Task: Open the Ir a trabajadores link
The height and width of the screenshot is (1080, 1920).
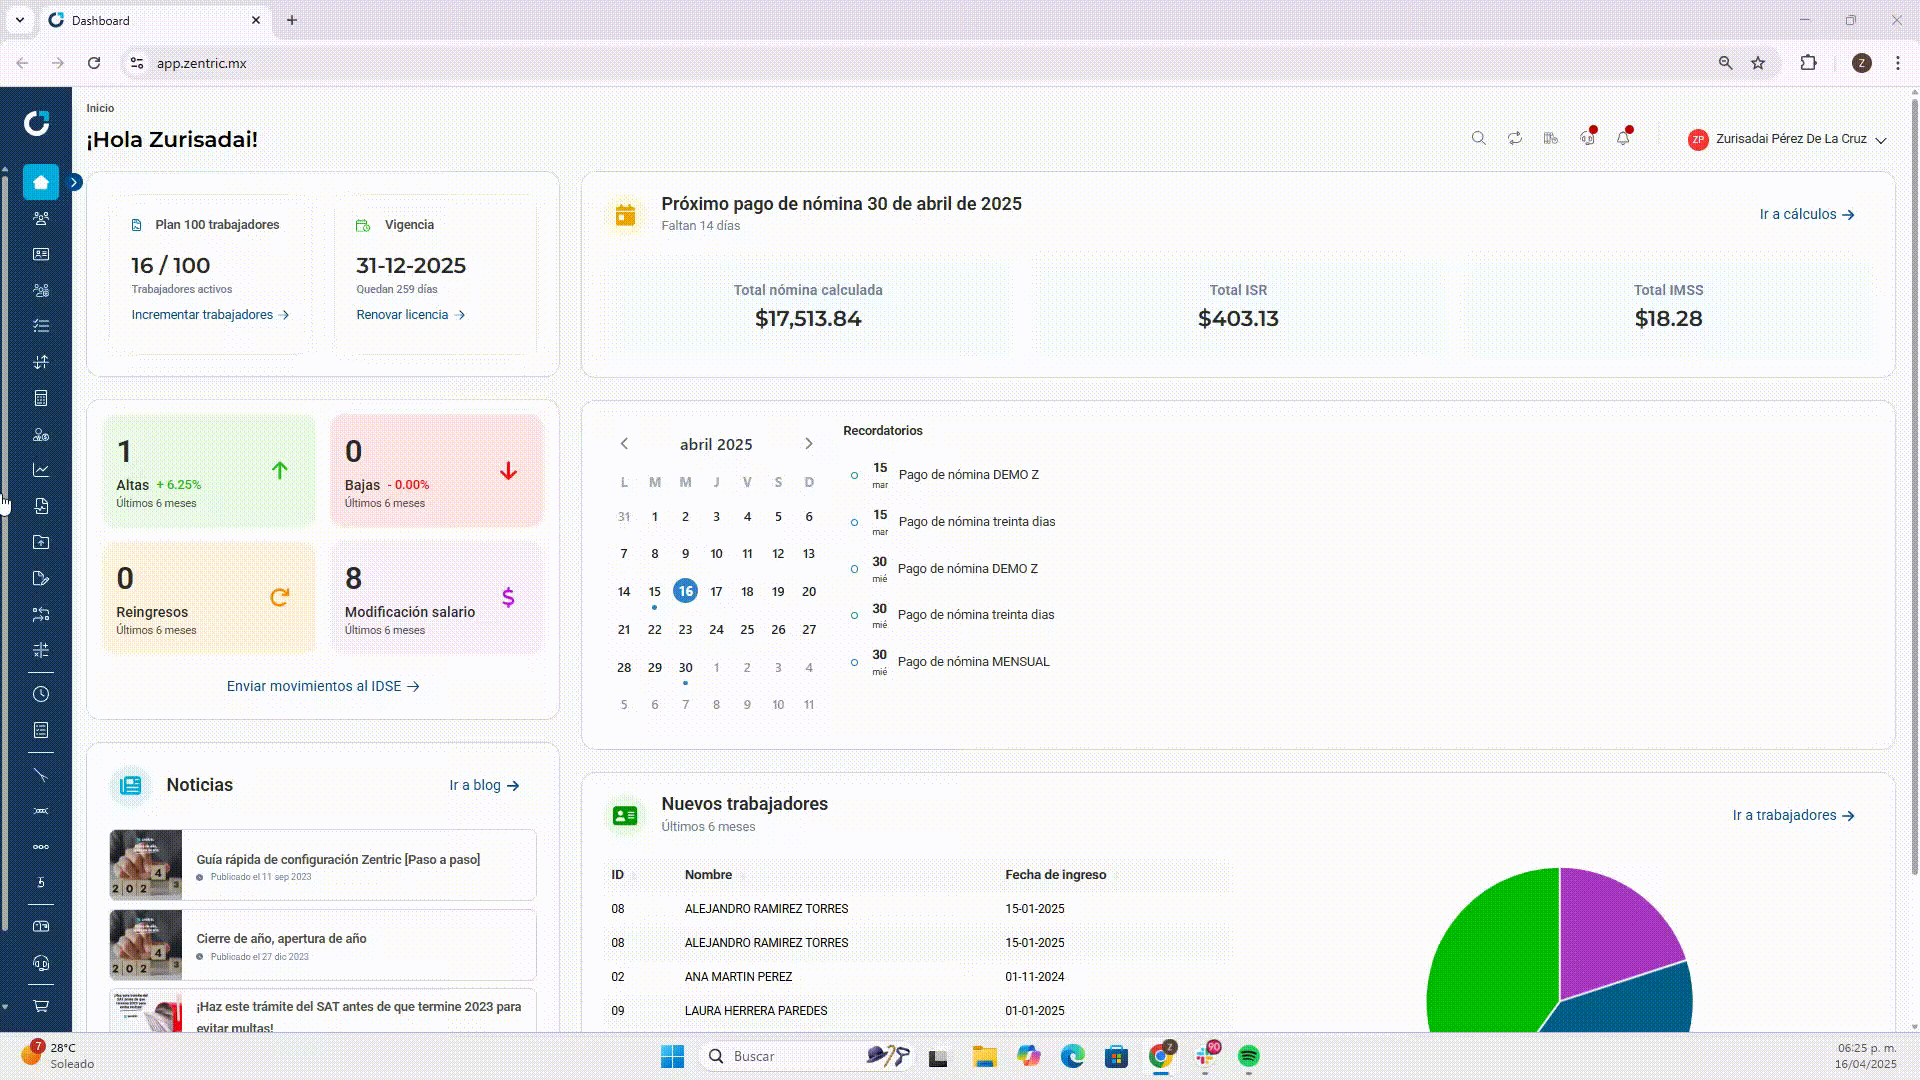Action: pyautogui.click(x=1793, y=815)
